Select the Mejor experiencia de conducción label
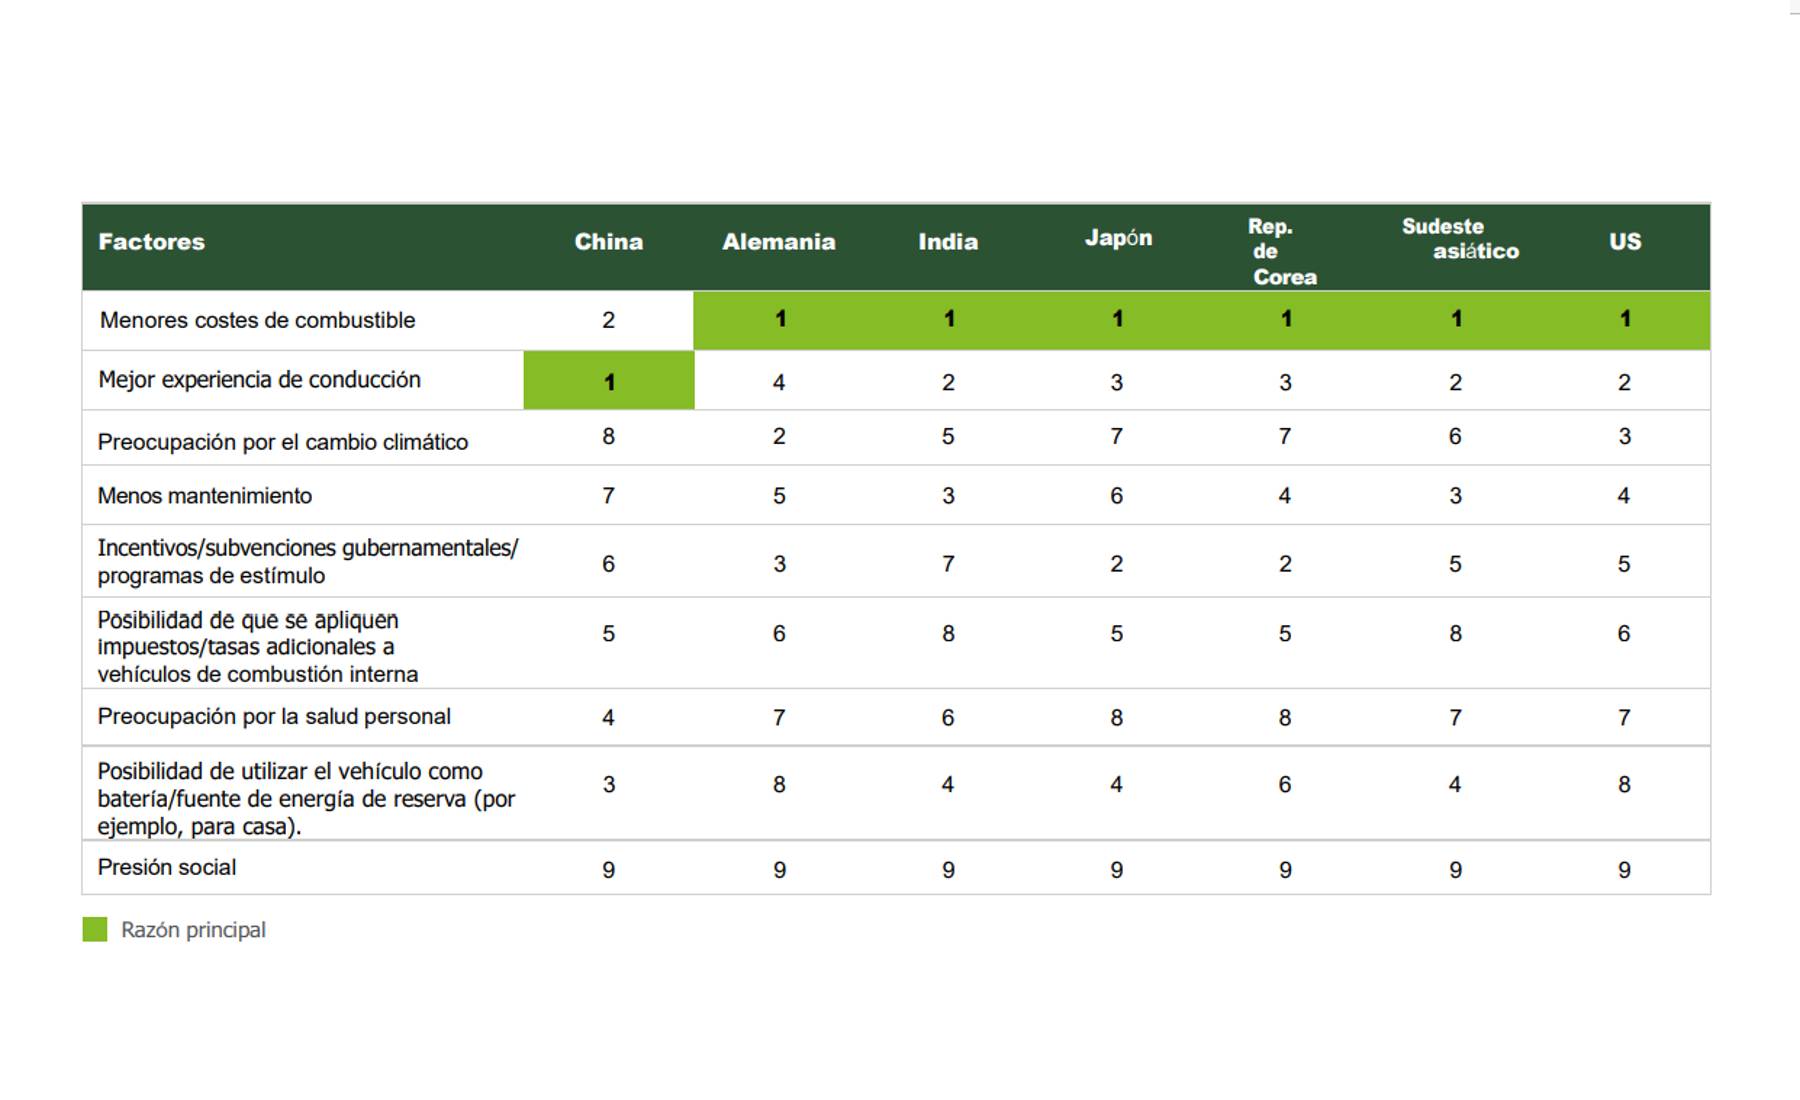The image size is (1800, 1100). (259, 380)
